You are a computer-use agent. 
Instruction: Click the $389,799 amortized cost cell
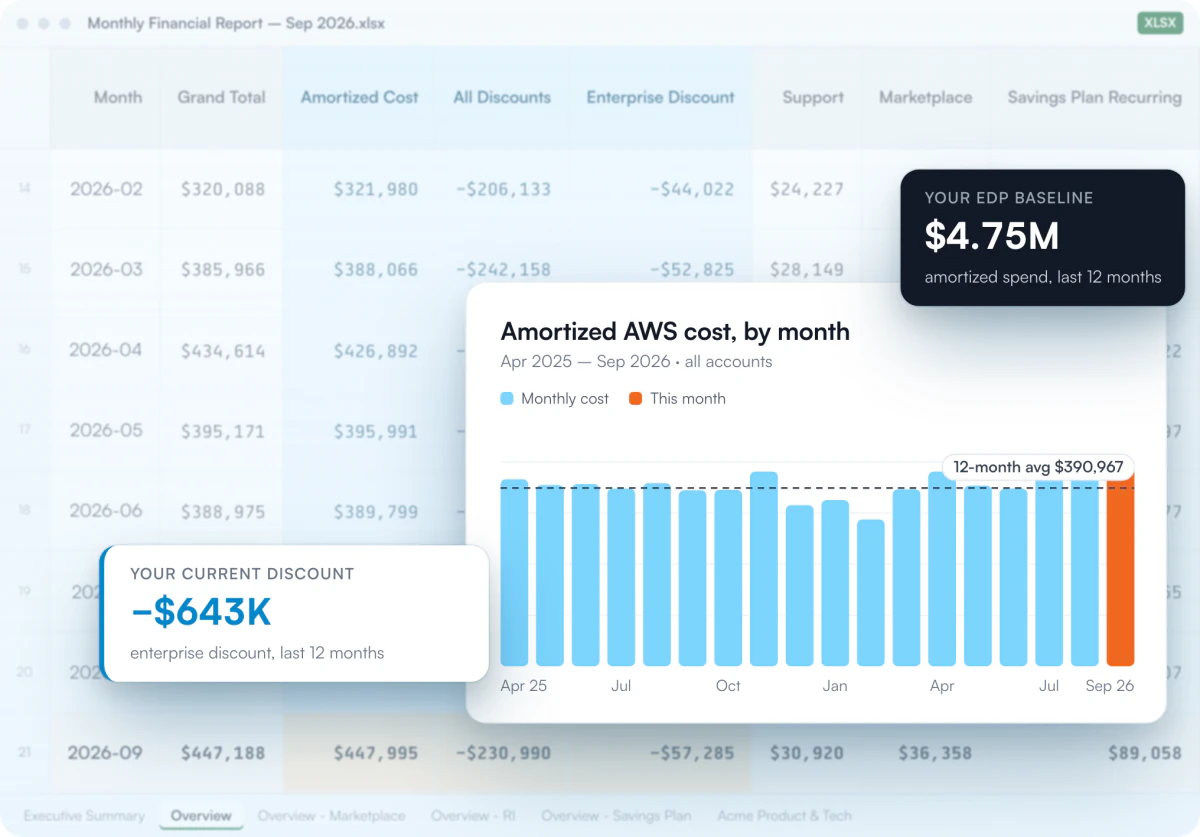[x=376, y=511]
